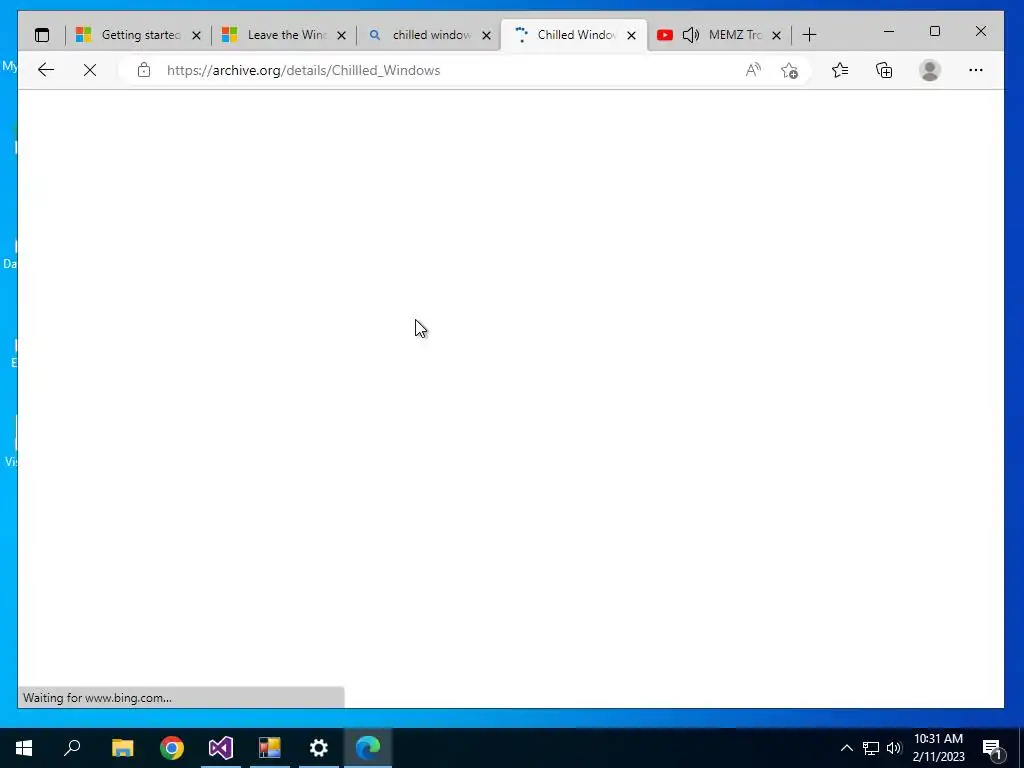Open Settings gear on taskbar
This screenshot has height=768, width=1024.
point(319,748)
